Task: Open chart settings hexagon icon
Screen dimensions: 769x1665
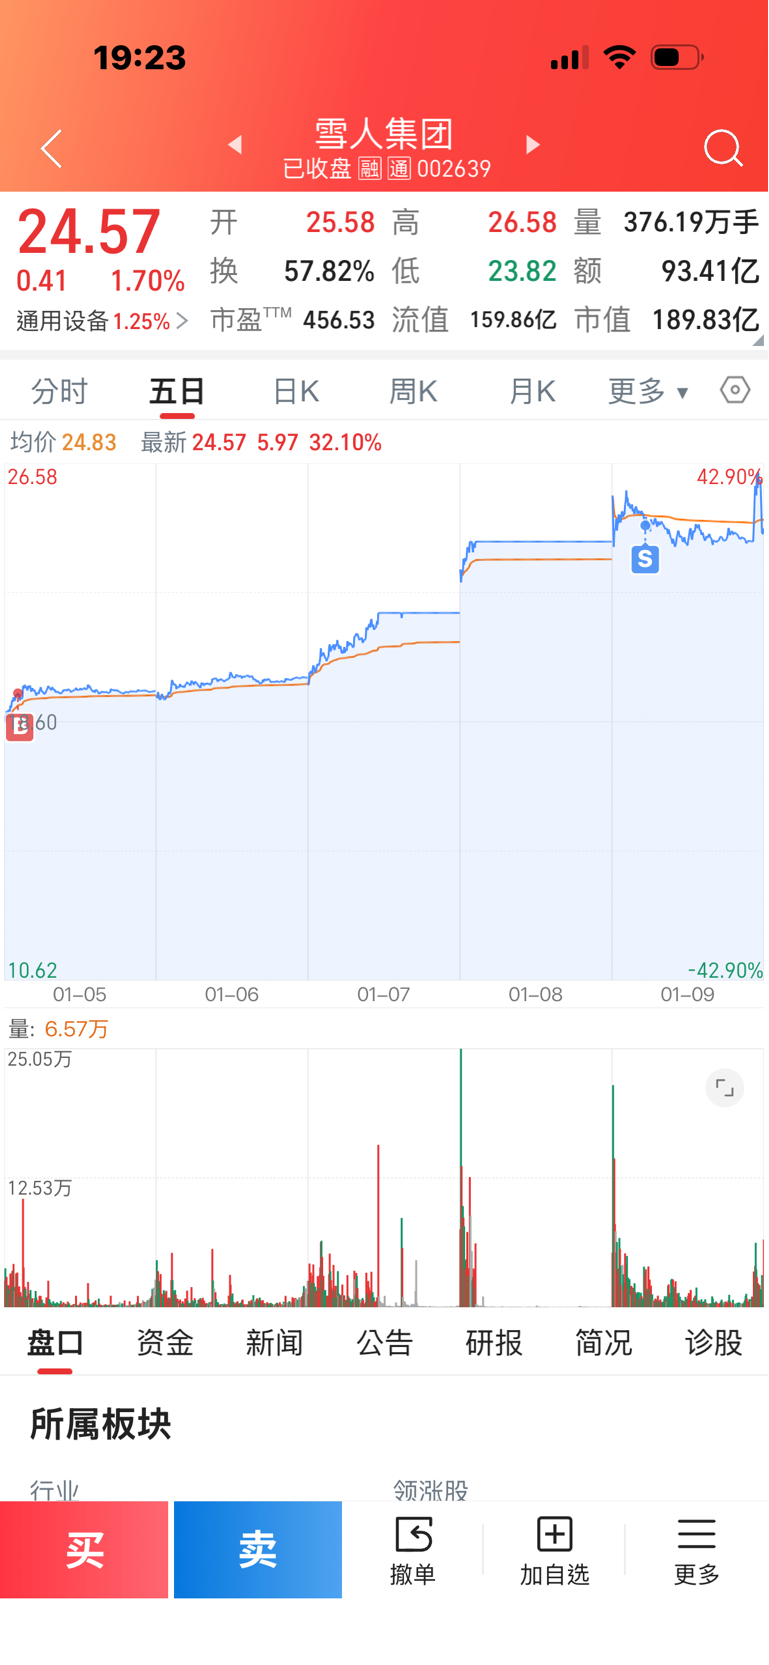Action: tap(735, 390)
